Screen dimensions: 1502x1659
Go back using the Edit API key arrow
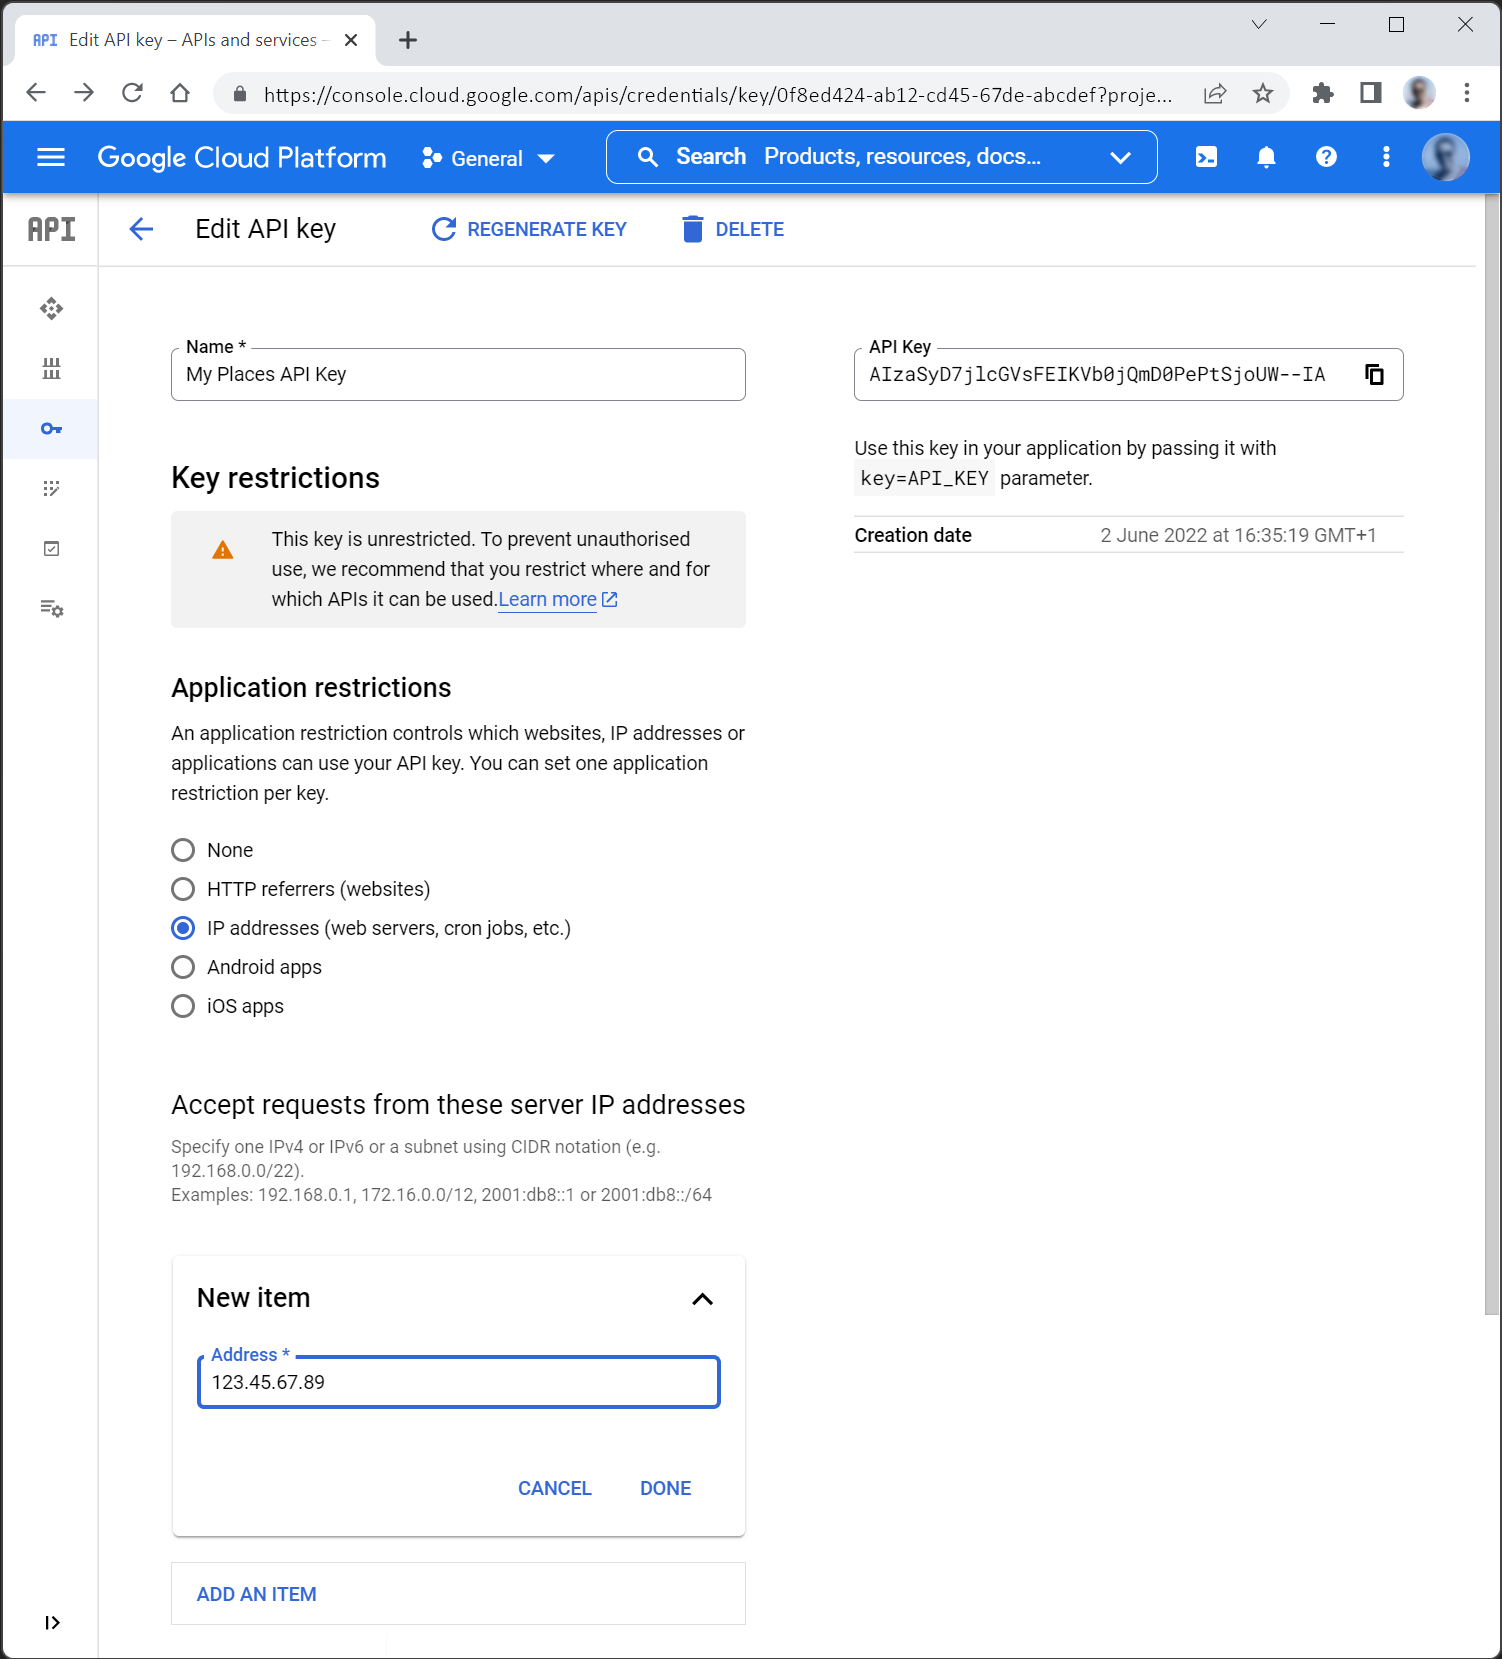(x=141, y=229)
